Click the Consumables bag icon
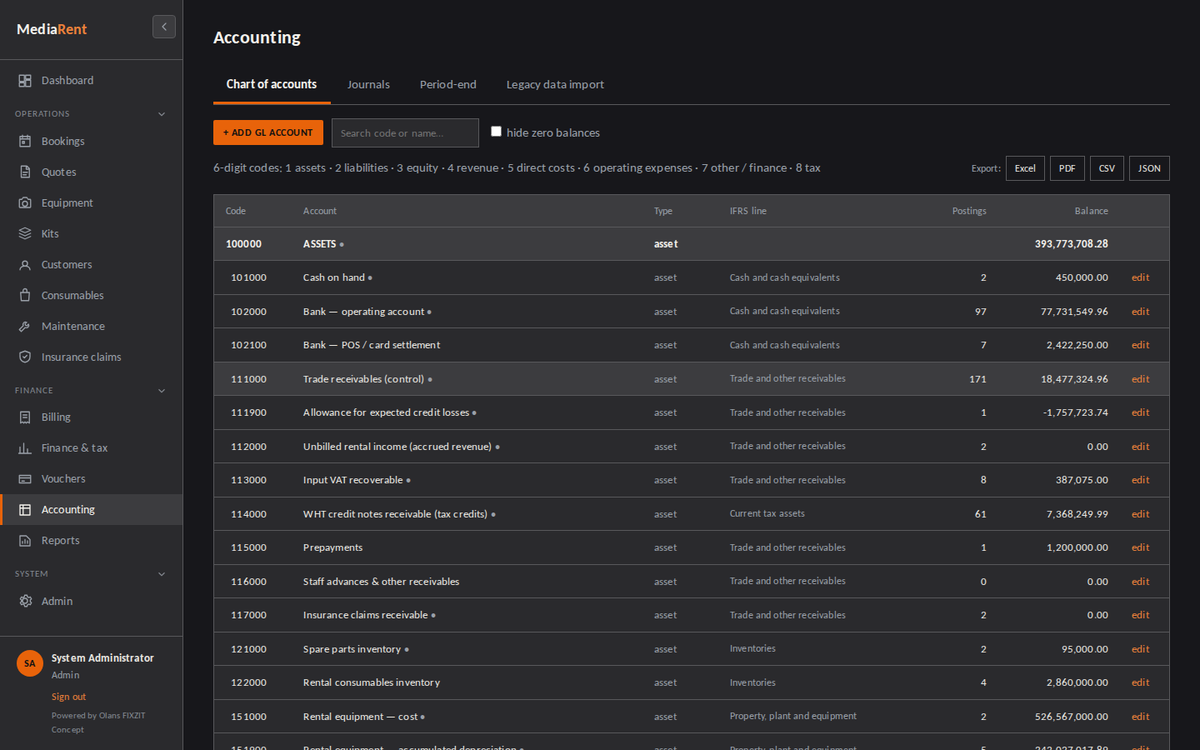Screen dimensions: 1200x750 [x=25, y=296]
